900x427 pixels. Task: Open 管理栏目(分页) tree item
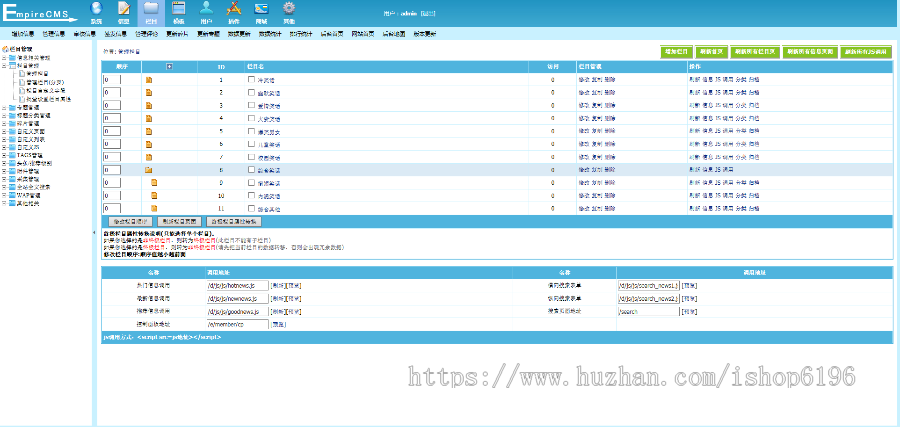tap(45, 82)
